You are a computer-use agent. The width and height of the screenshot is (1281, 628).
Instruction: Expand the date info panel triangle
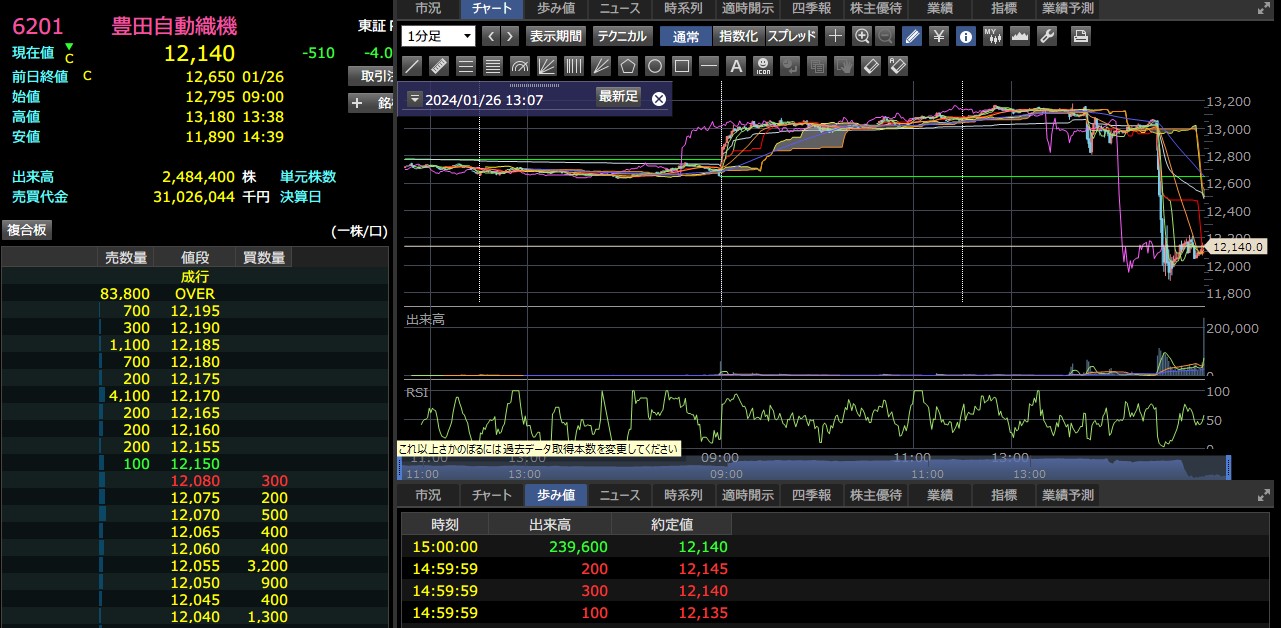coord(415,98)
